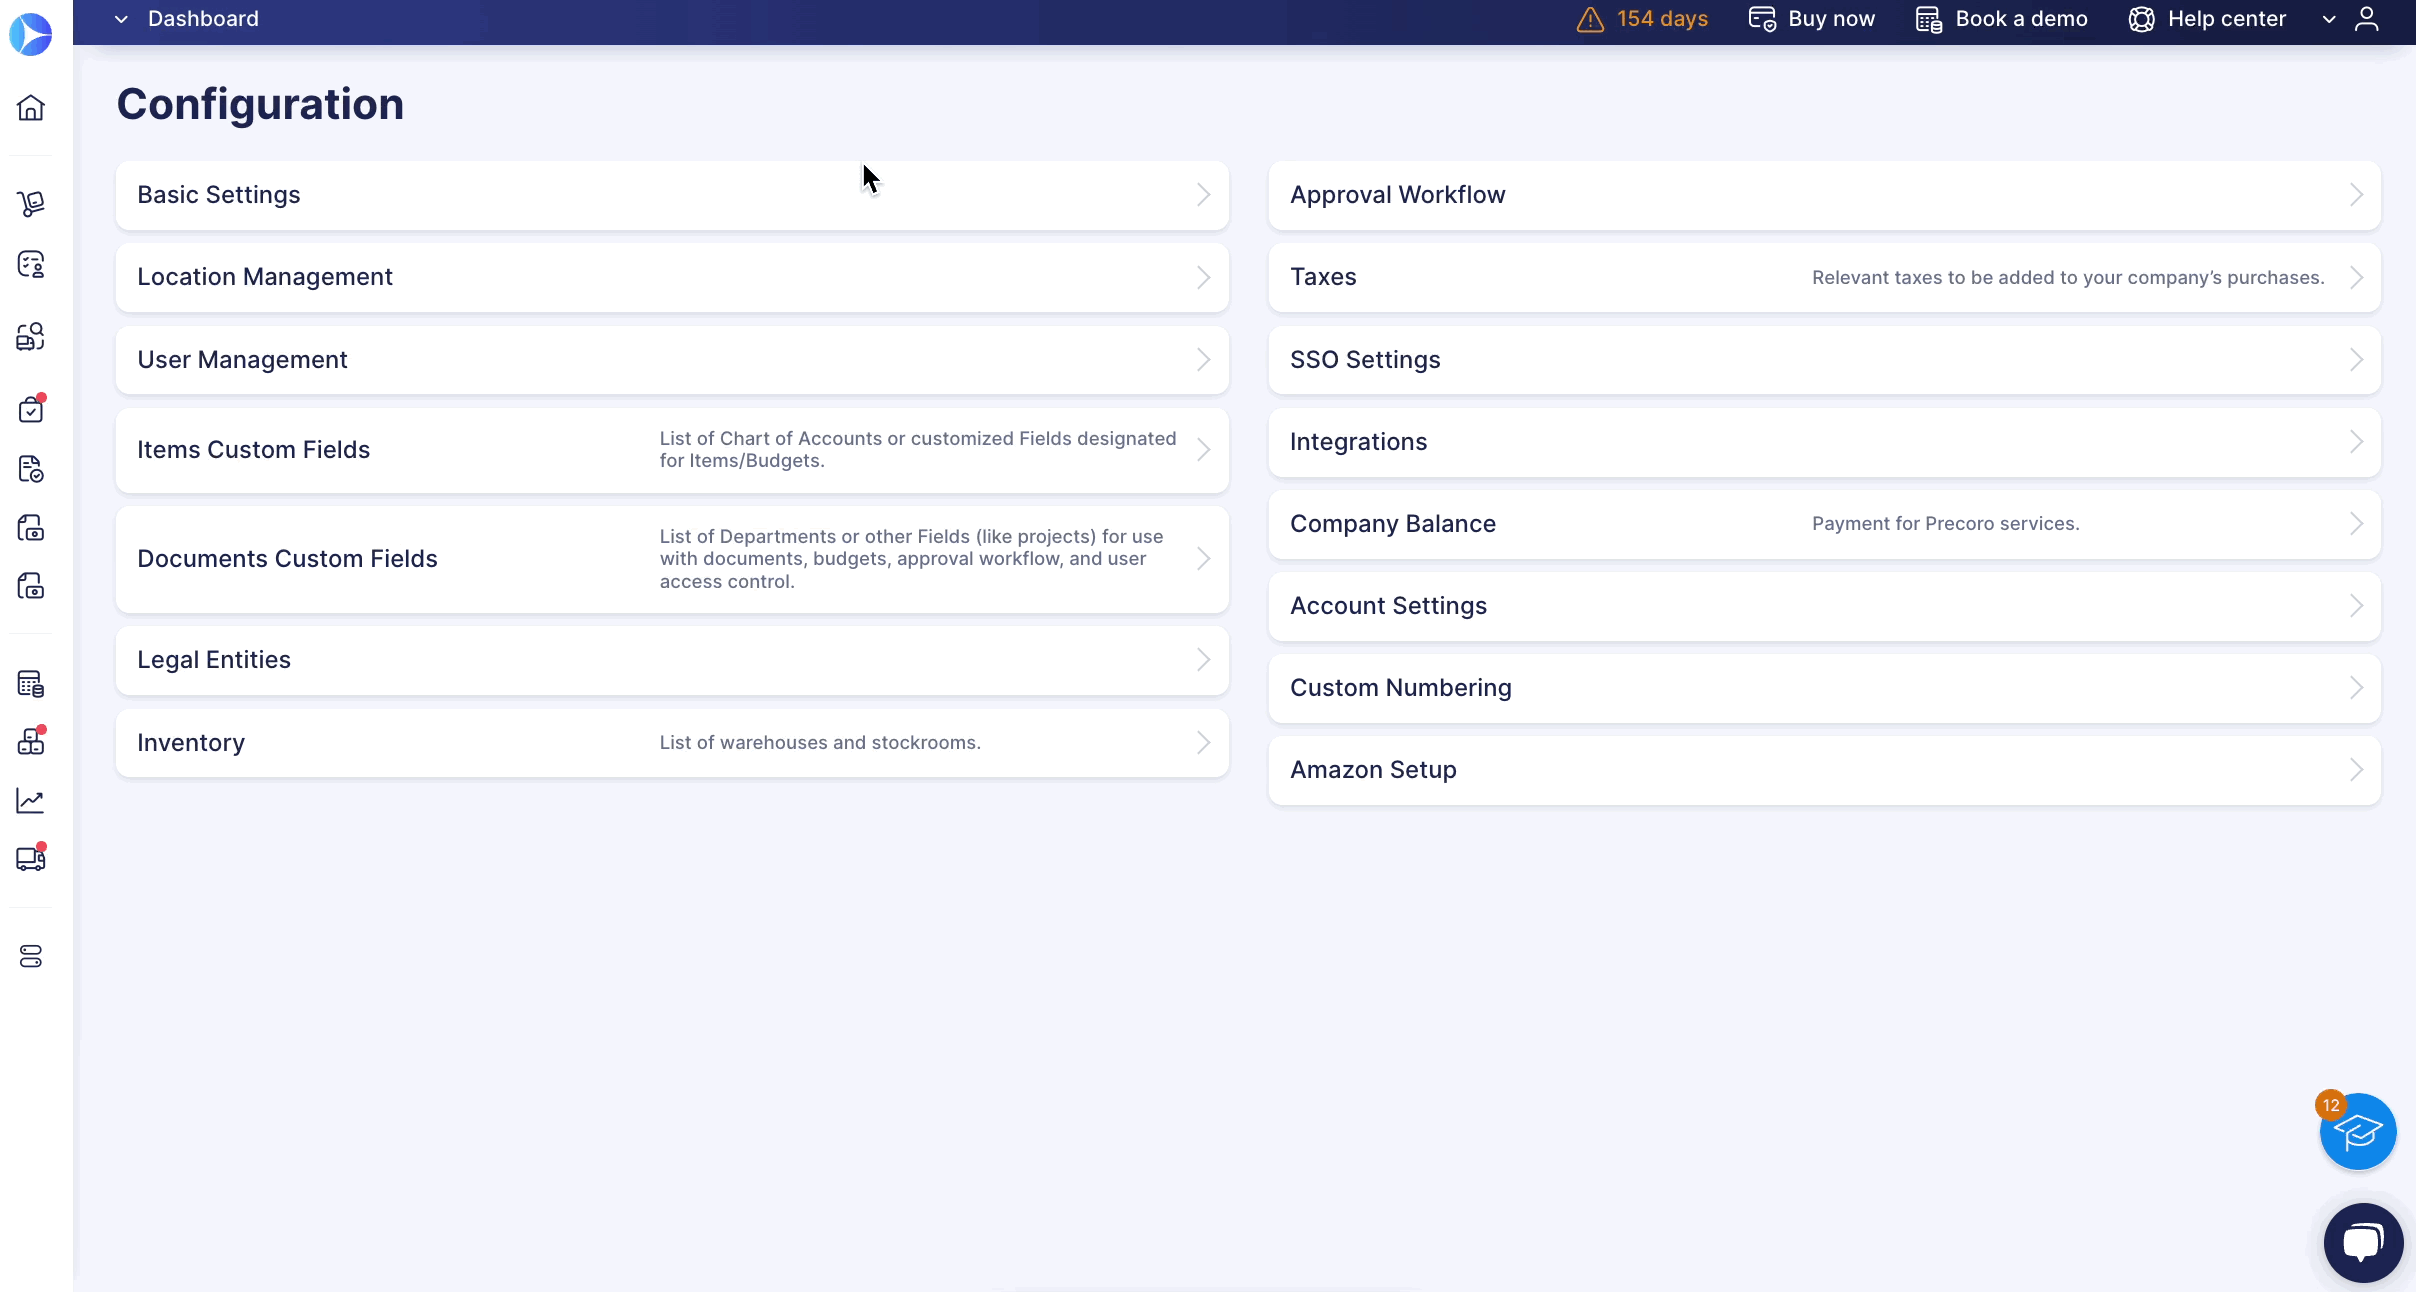
Task: Open the Taxes configuration
Action: (x=1824, y=277)
